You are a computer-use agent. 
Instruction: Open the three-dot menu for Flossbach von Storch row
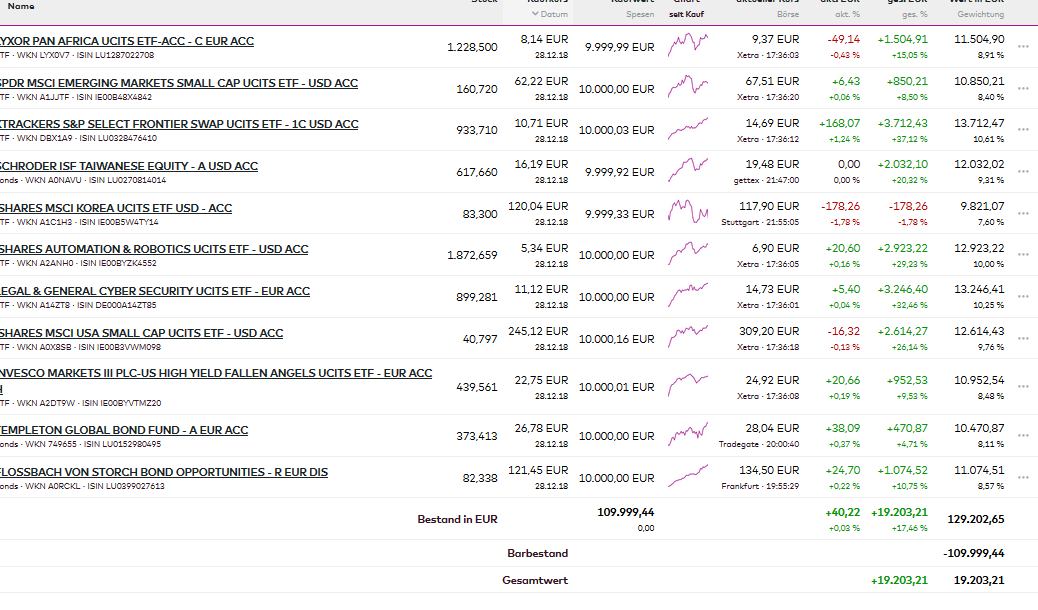pos(1023,478)
